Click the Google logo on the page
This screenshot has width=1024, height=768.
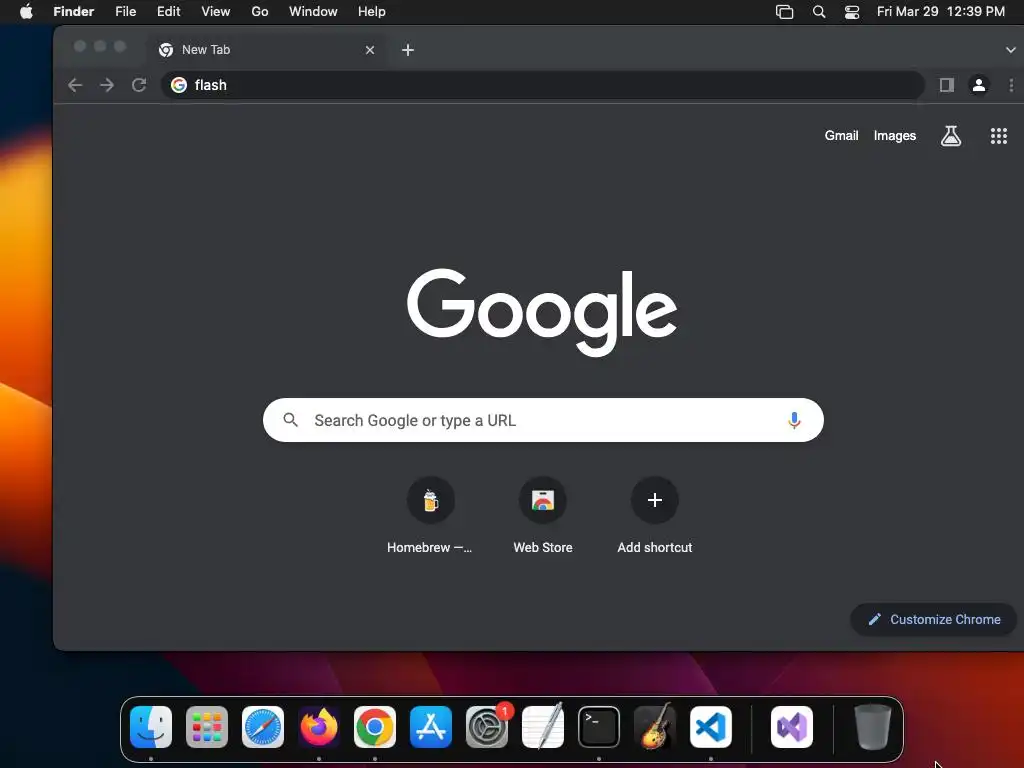pos(542,312)
